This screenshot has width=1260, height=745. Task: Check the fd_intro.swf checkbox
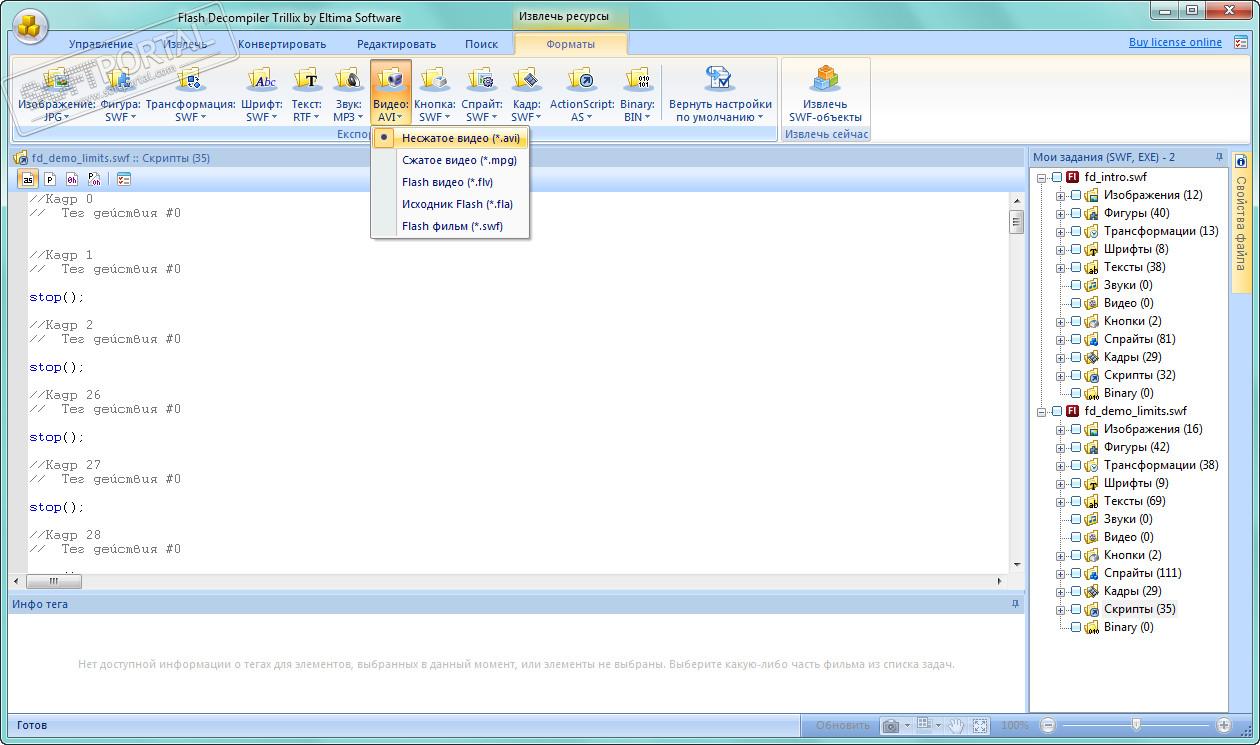click(x=1057, y=177)
